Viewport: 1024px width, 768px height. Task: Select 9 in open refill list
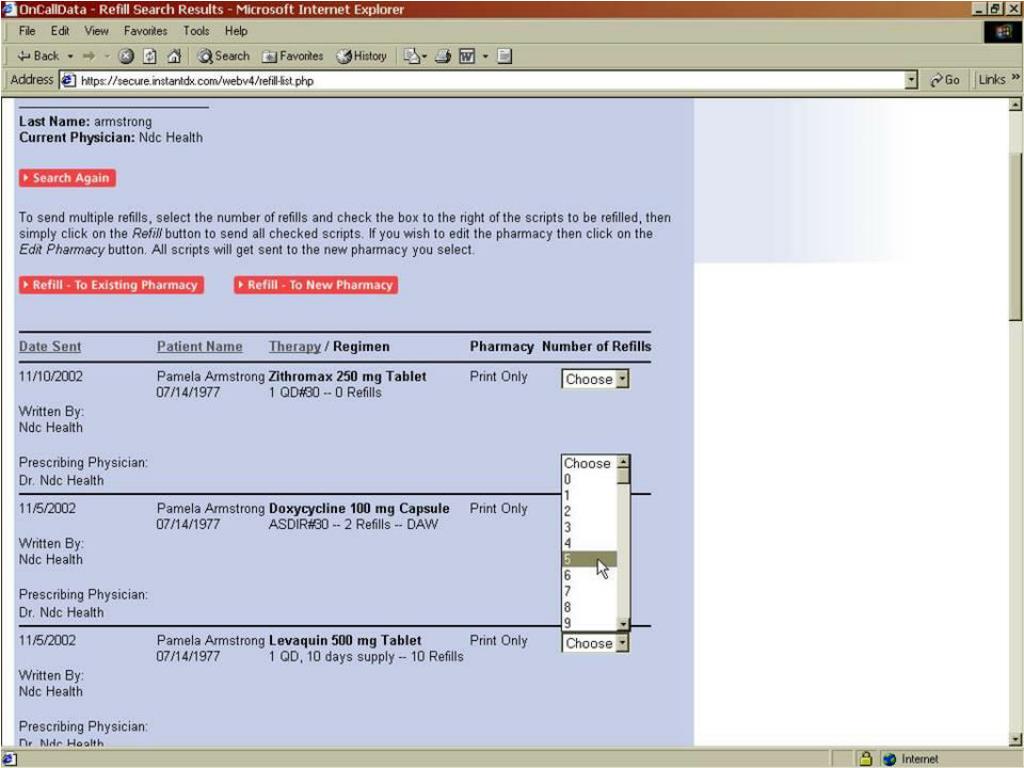coord(589,623)
